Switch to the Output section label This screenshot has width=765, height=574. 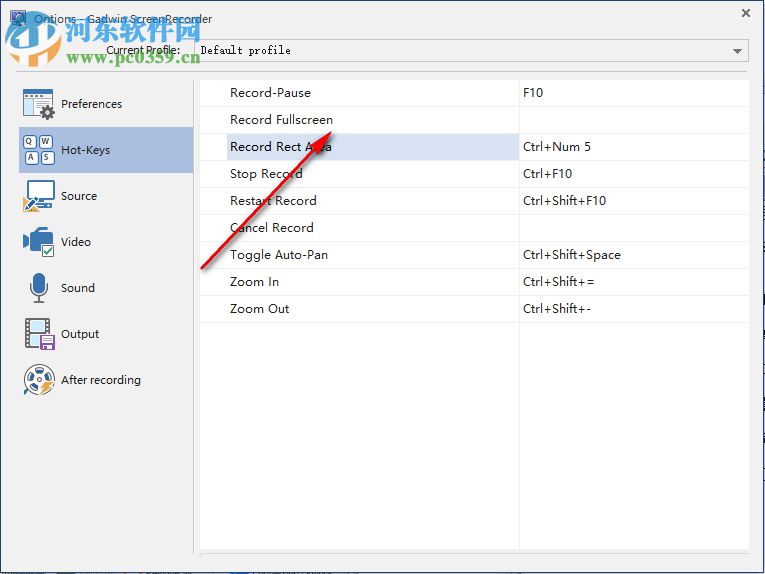(x=80, y=334)
